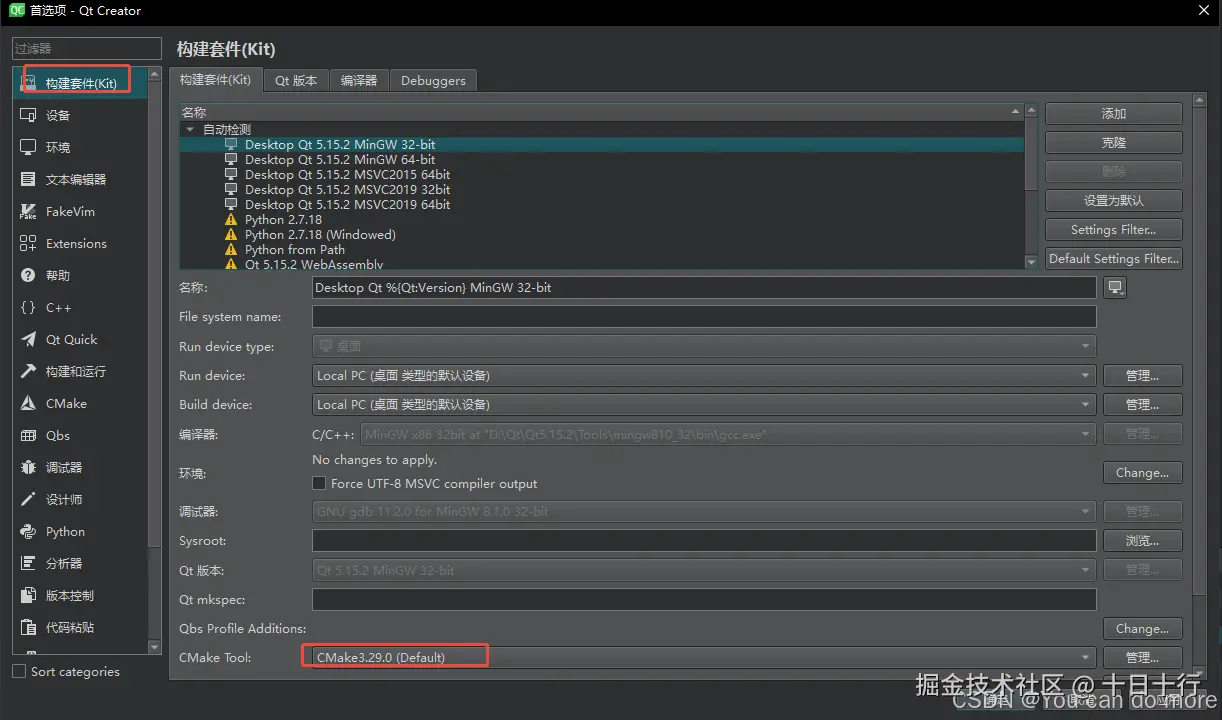Switch to the Debuggers tab
The height and width of the screenshot is (720, 1222).
tap(433, 81)
